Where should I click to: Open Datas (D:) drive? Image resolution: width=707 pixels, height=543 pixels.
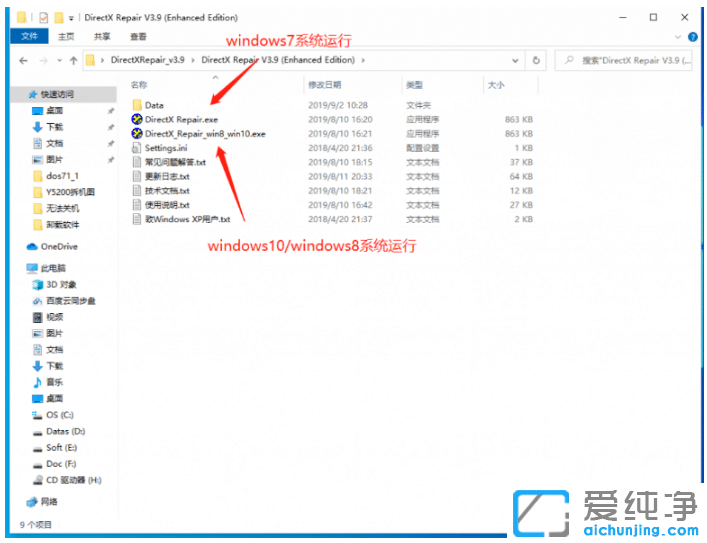pyautogui.click(x=65, y=431)
